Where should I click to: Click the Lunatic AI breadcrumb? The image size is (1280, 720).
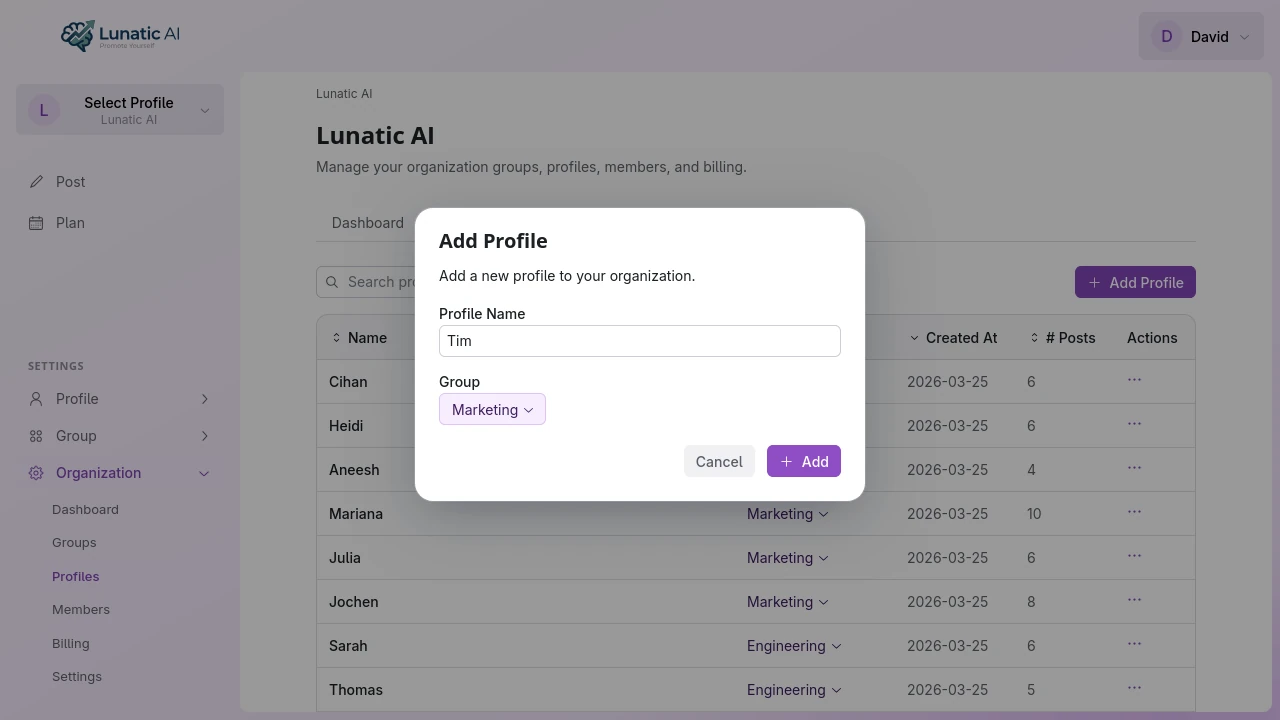point(344,93)
